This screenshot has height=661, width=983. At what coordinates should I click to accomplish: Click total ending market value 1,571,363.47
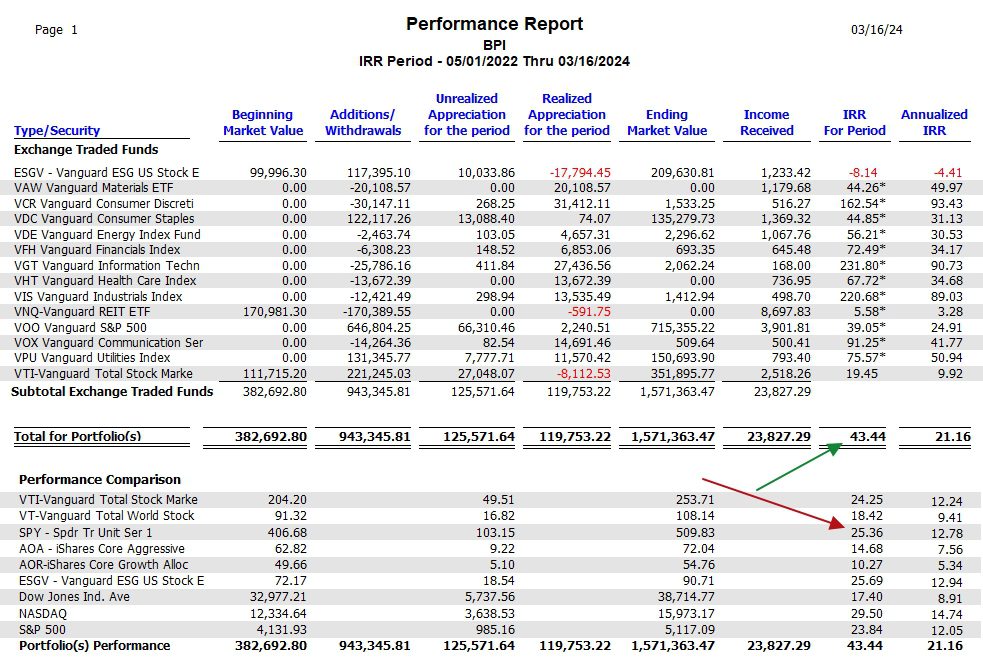pos(673,436)
